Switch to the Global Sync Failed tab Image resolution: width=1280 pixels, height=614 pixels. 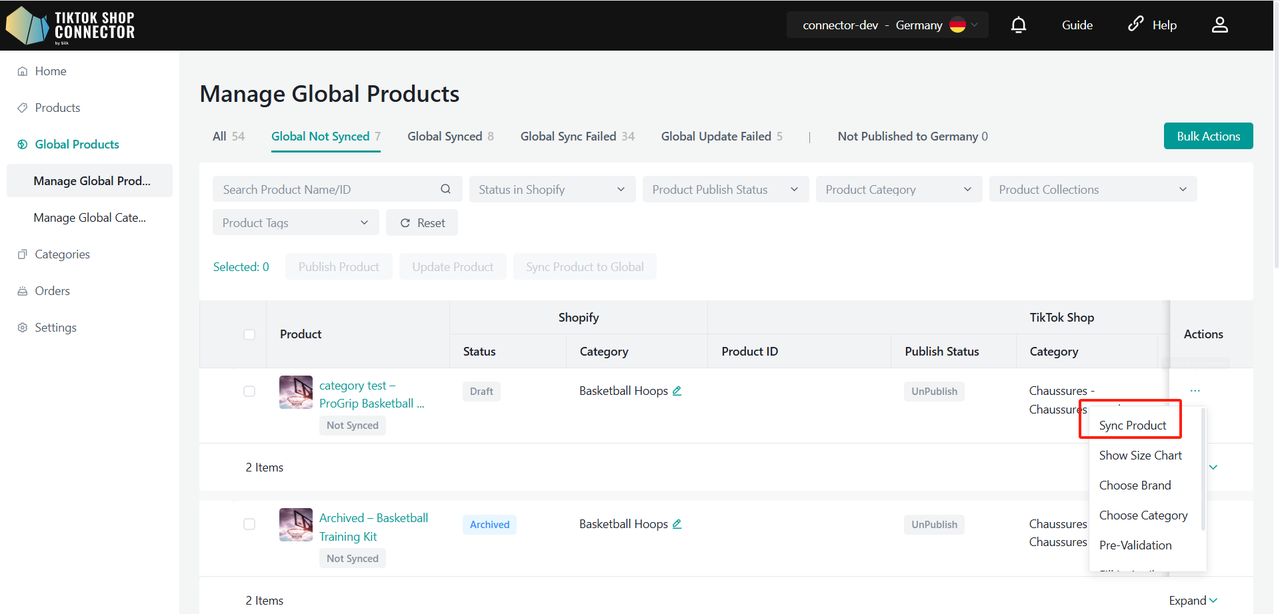pos(577,136)
